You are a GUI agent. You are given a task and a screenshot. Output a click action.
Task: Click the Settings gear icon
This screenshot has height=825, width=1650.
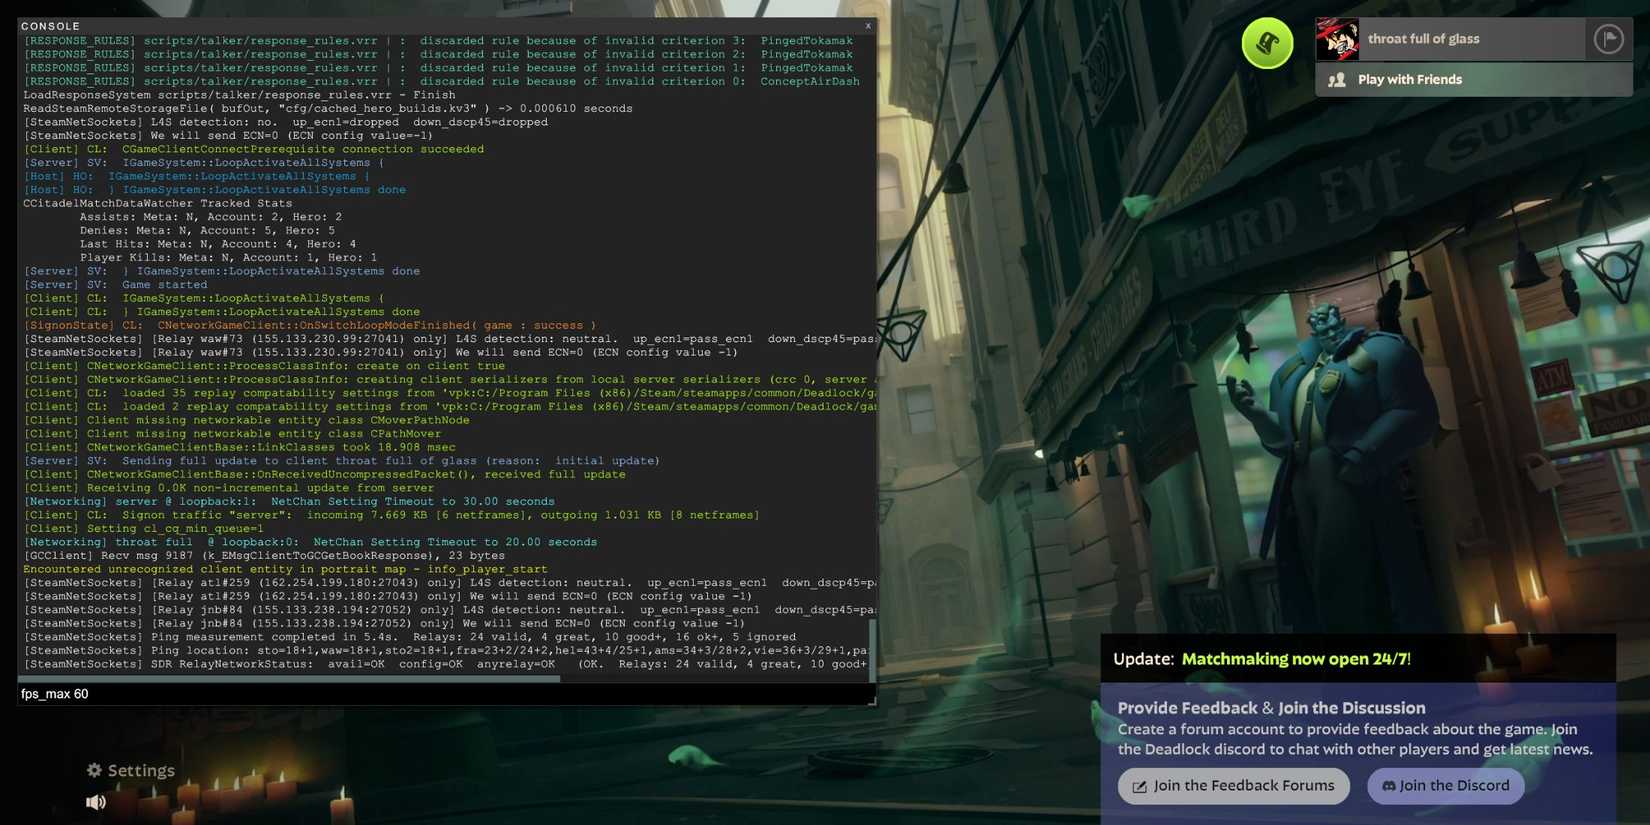point(94,770)
